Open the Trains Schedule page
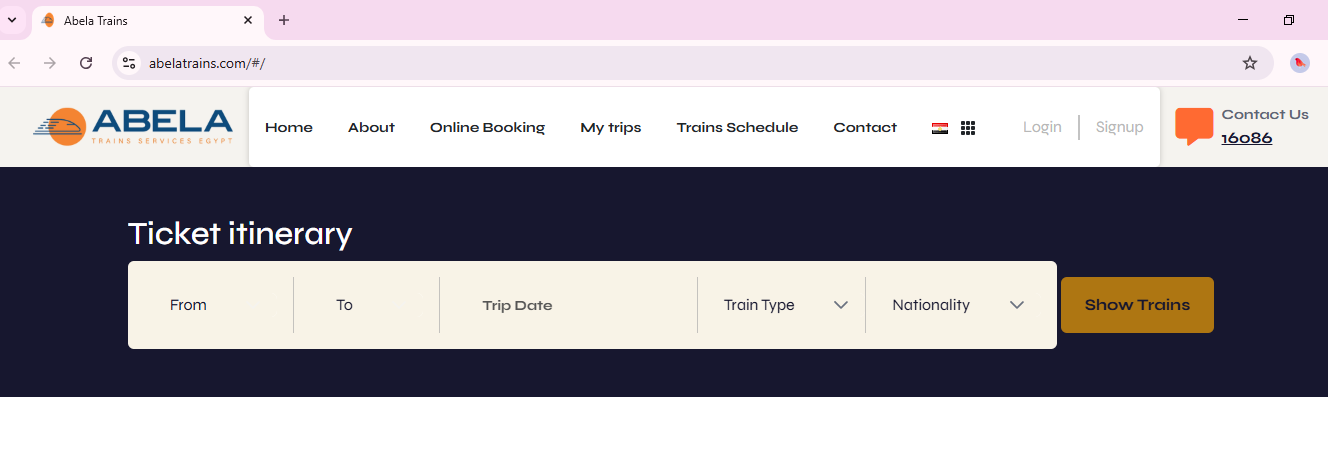Image resolution: width=1328 pixels, height=463 pixels. click(737, 127)
